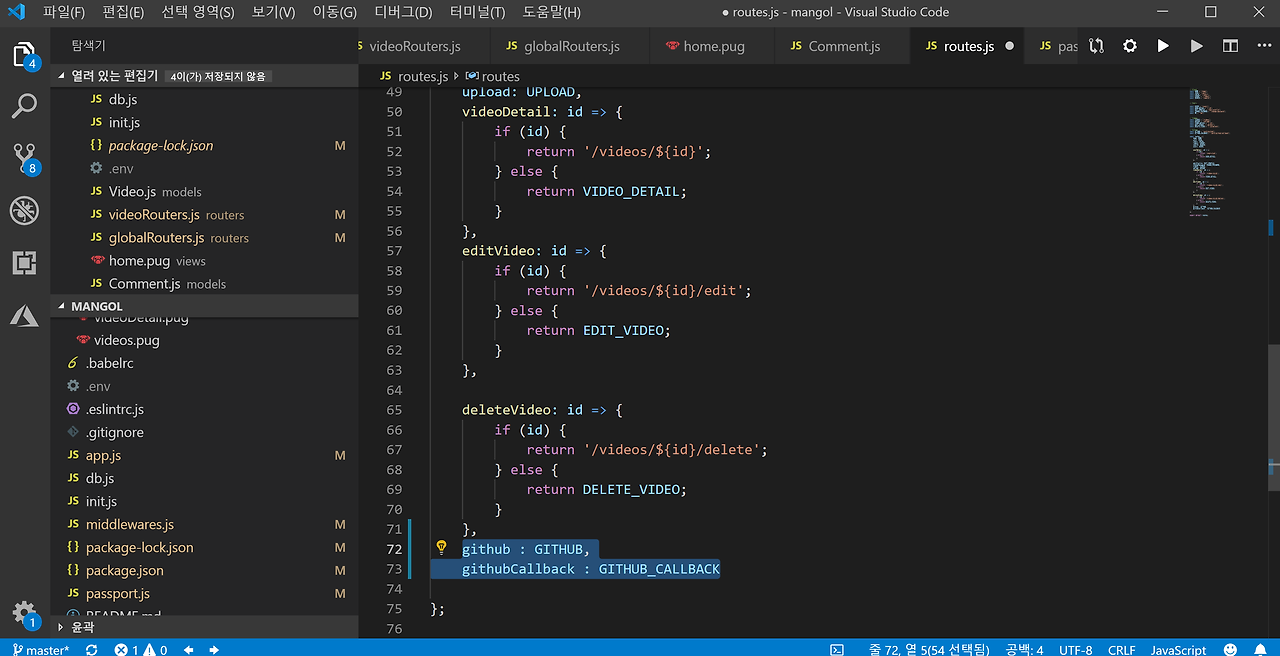Click the gear icon in editor toolbar
This screenshot has width=1280, height=656.
point(1130,46)
